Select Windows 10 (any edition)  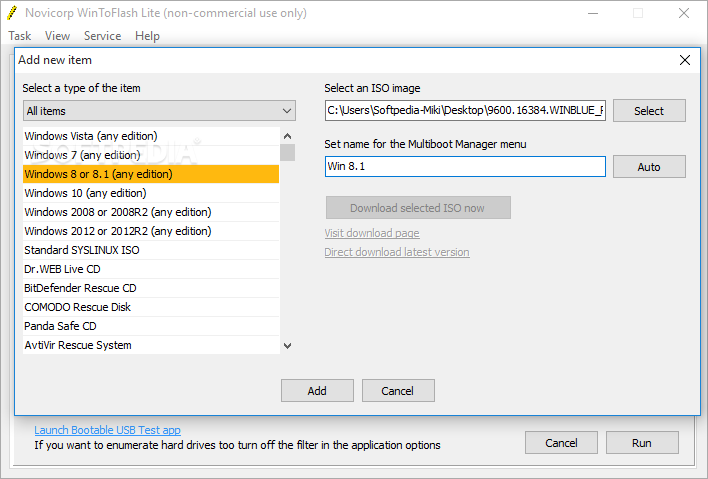(x=151, y=193)
